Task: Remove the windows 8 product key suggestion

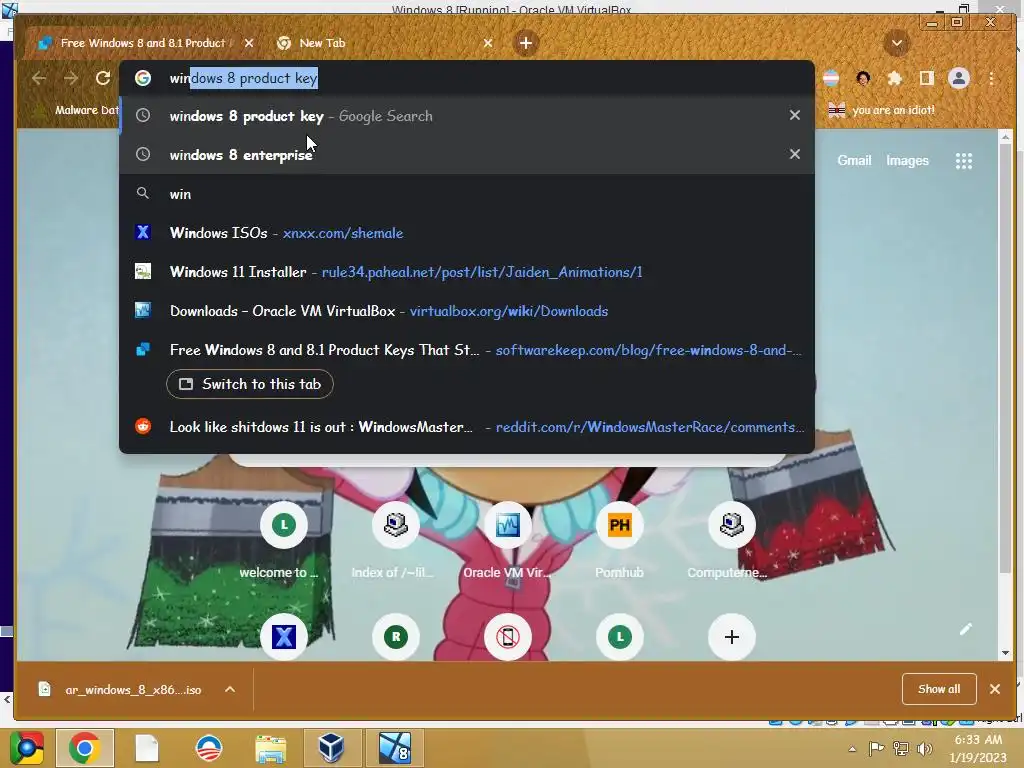Action: tap(795, 116)
